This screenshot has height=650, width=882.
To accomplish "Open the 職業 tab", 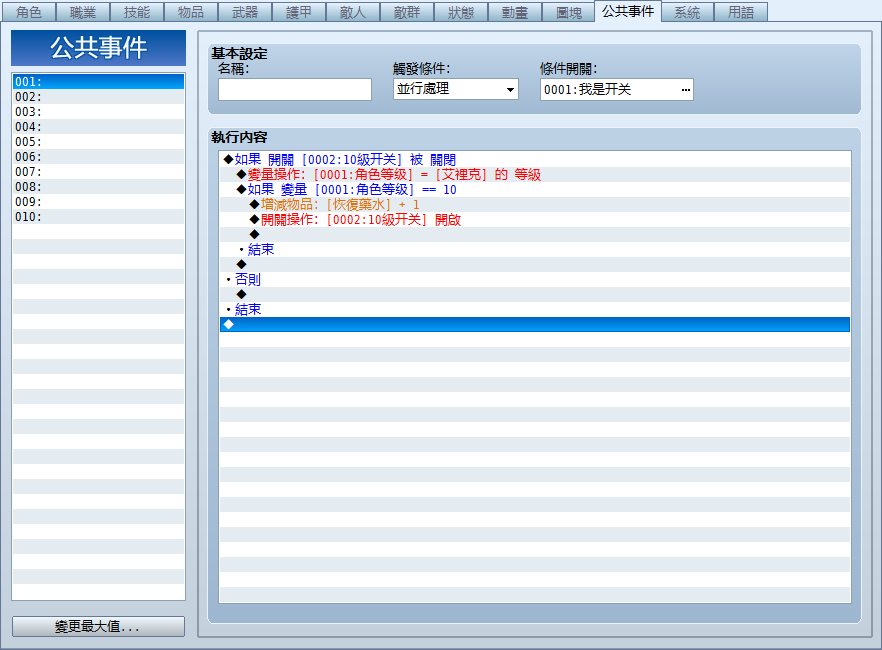I will [x=83, y=12].
